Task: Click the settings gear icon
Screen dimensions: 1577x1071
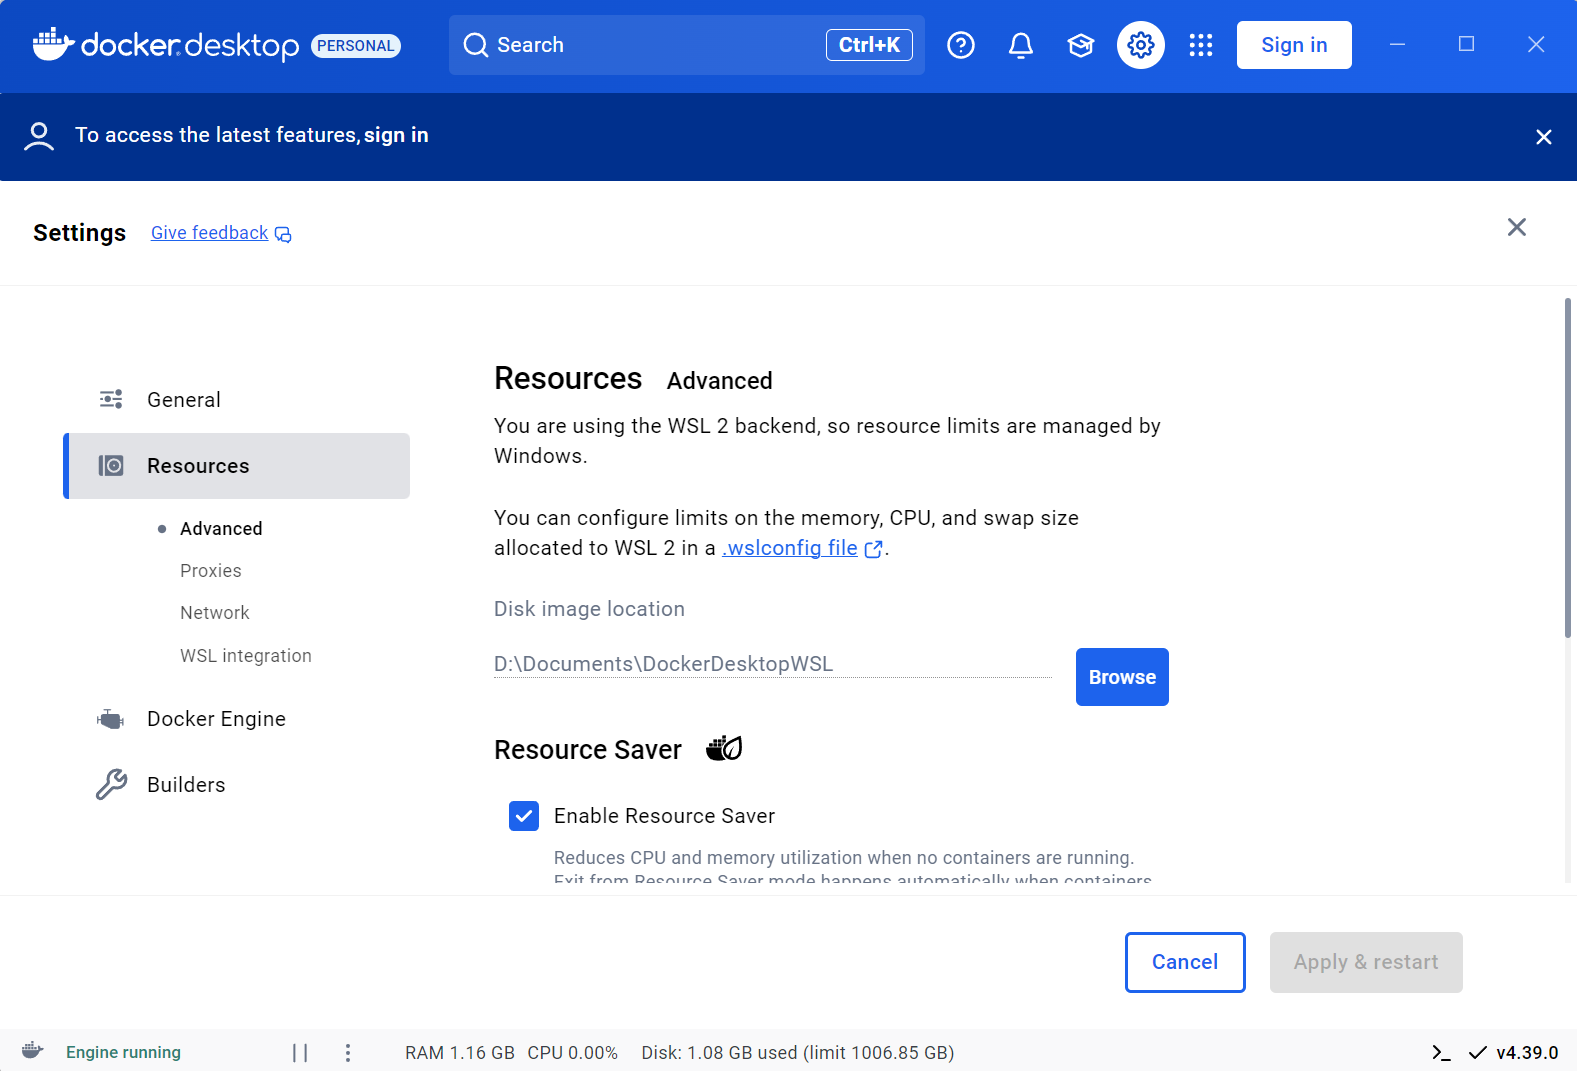Action: click(x=1141, y=45)
